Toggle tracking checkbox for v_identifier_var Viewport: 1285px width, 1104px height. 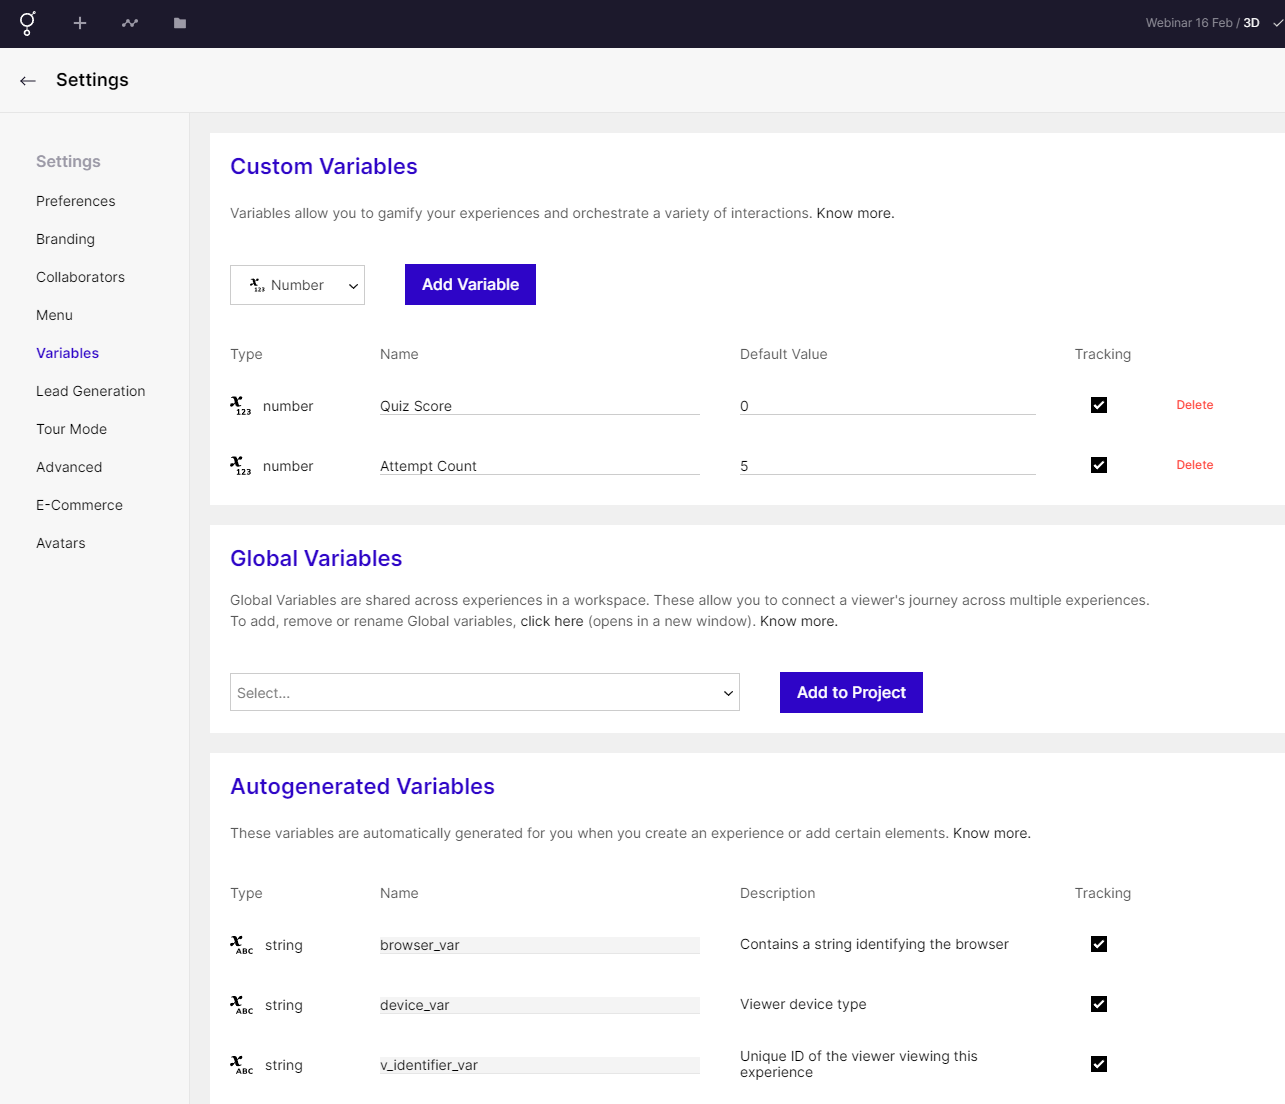point(1099,1064)
